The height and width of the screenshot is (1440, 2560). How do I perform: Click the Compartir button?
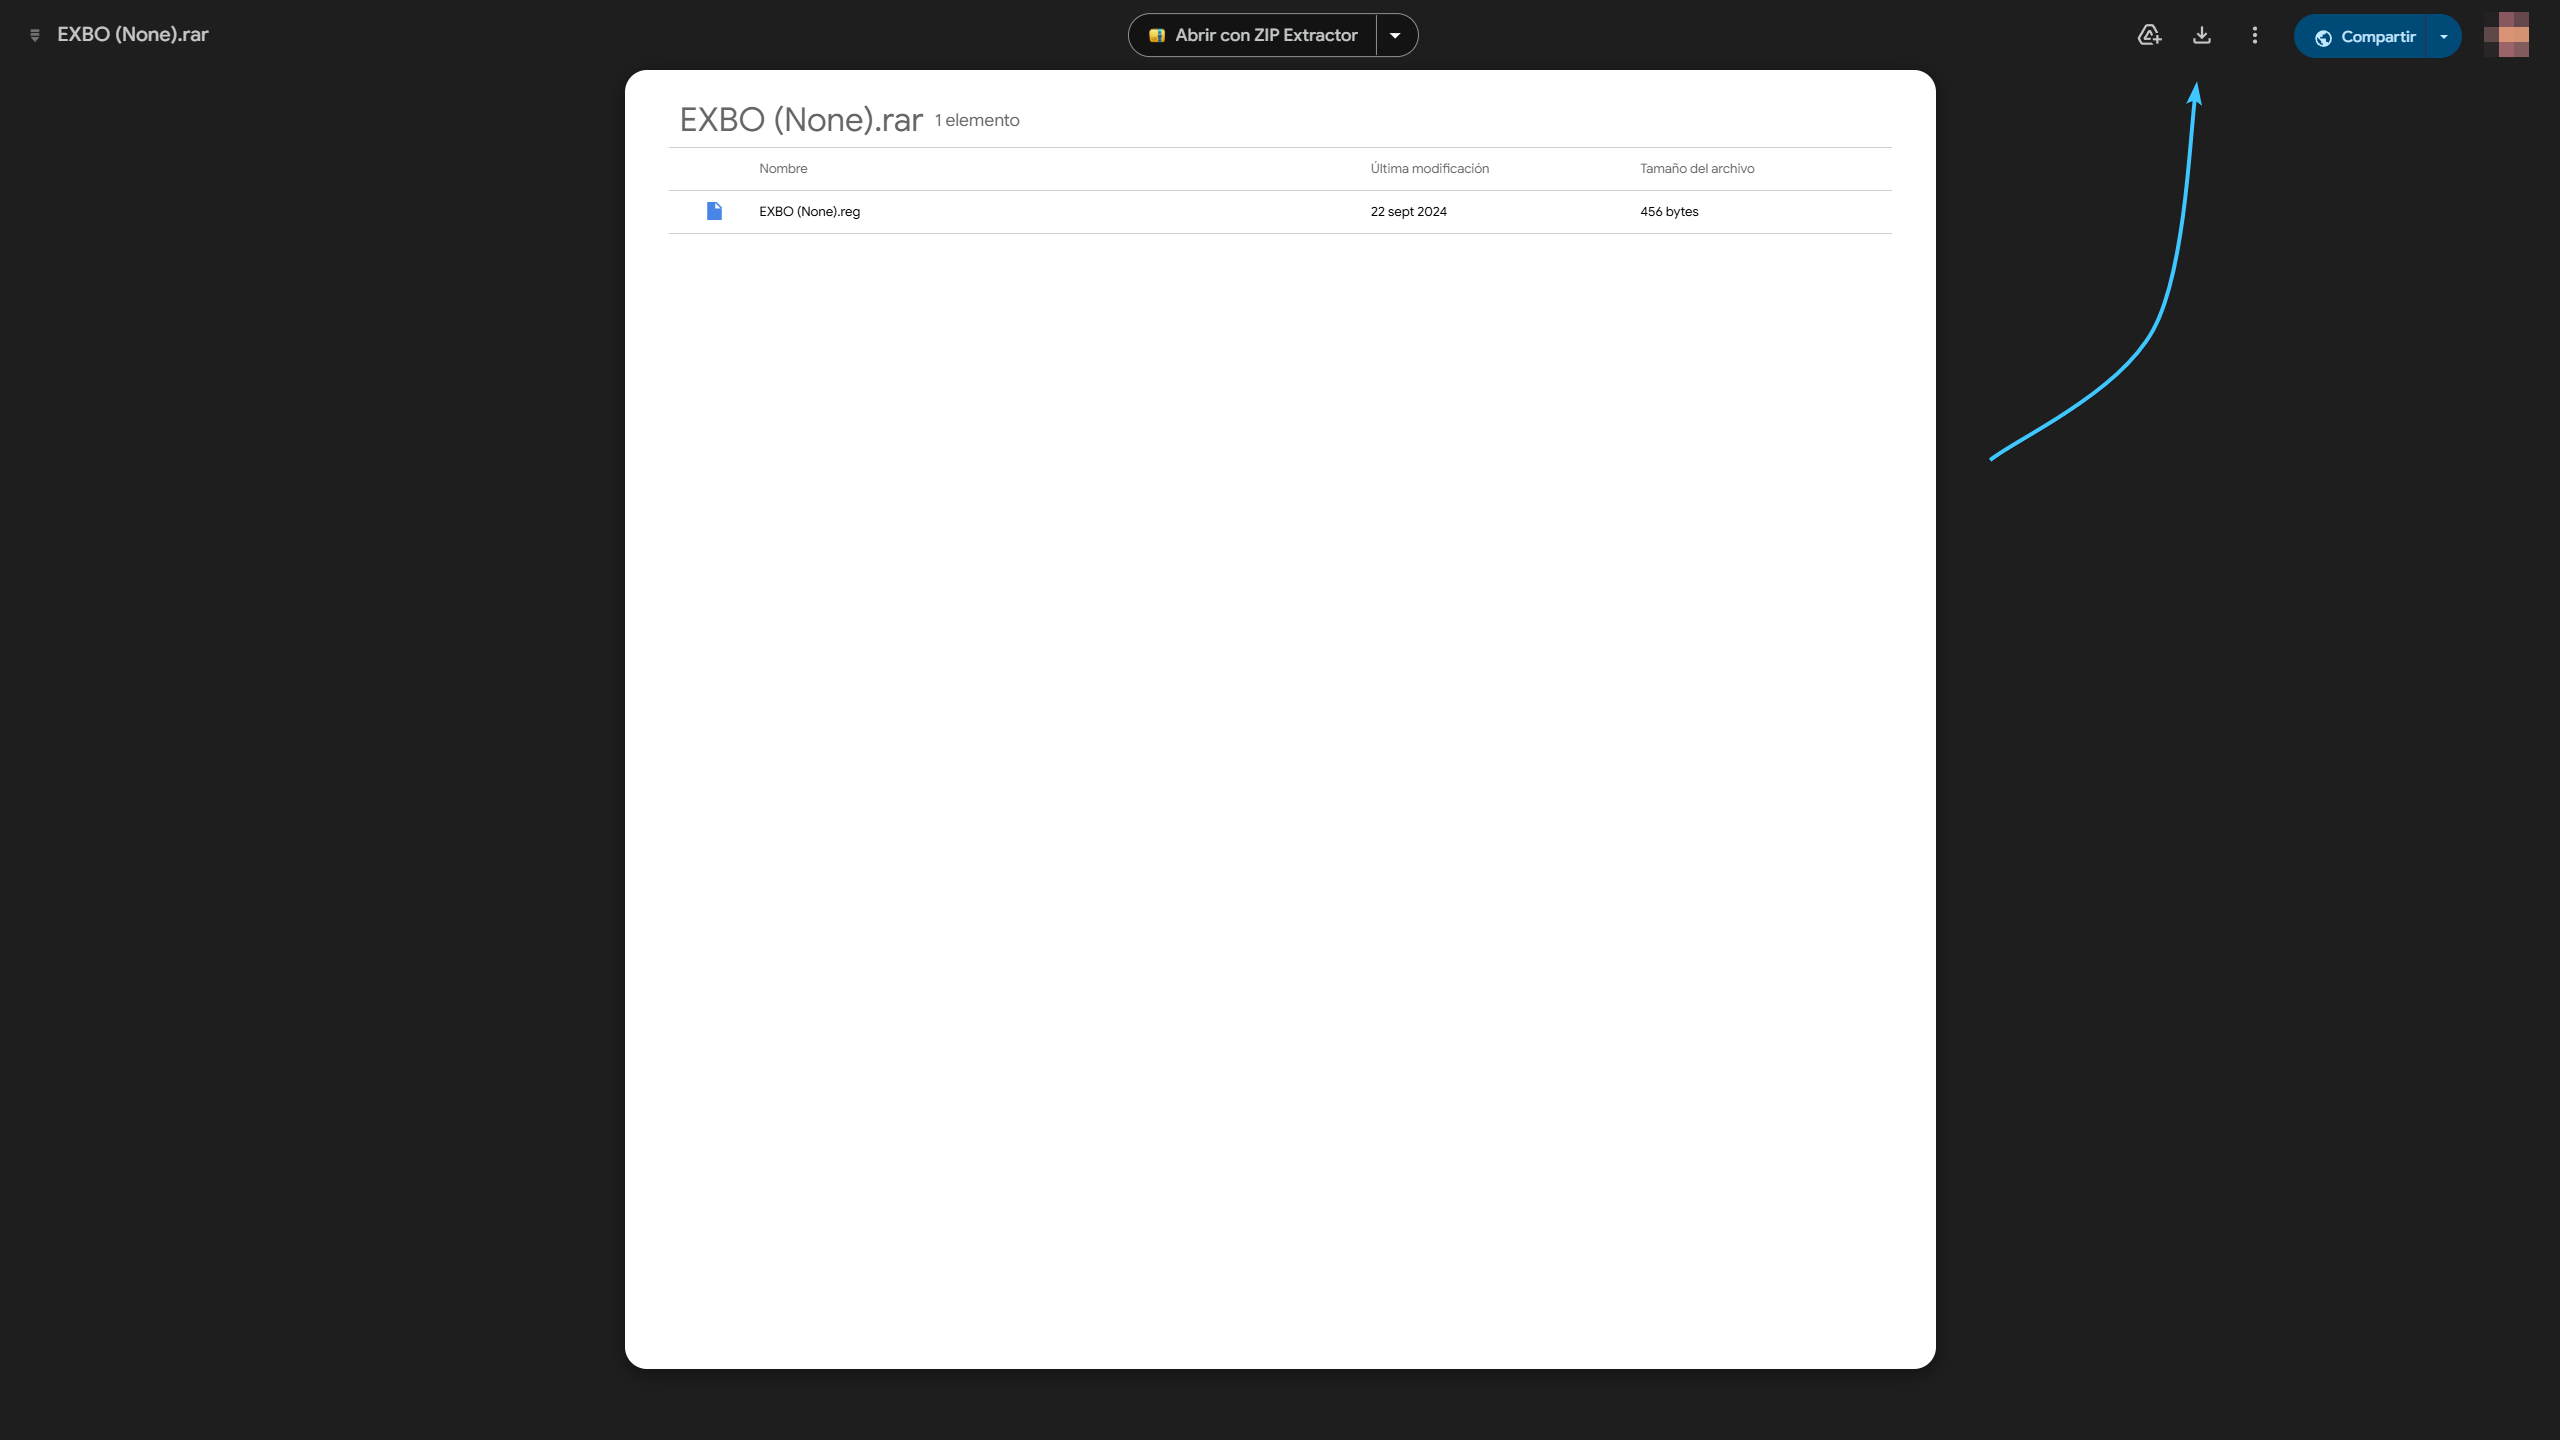2362,36
